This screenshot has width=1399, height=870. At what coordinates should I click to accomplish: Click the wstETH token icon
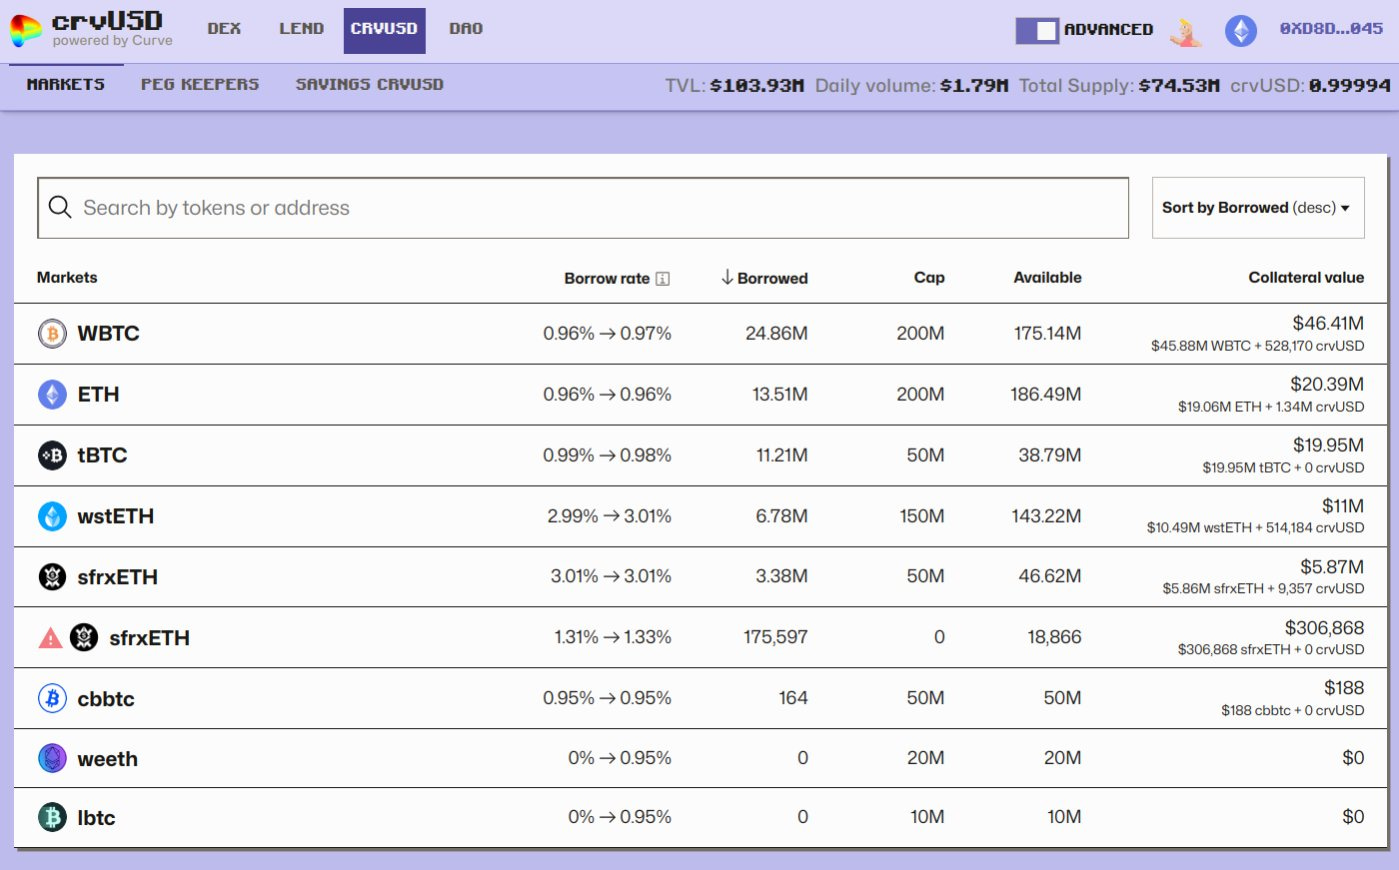[x=52, y=516]
